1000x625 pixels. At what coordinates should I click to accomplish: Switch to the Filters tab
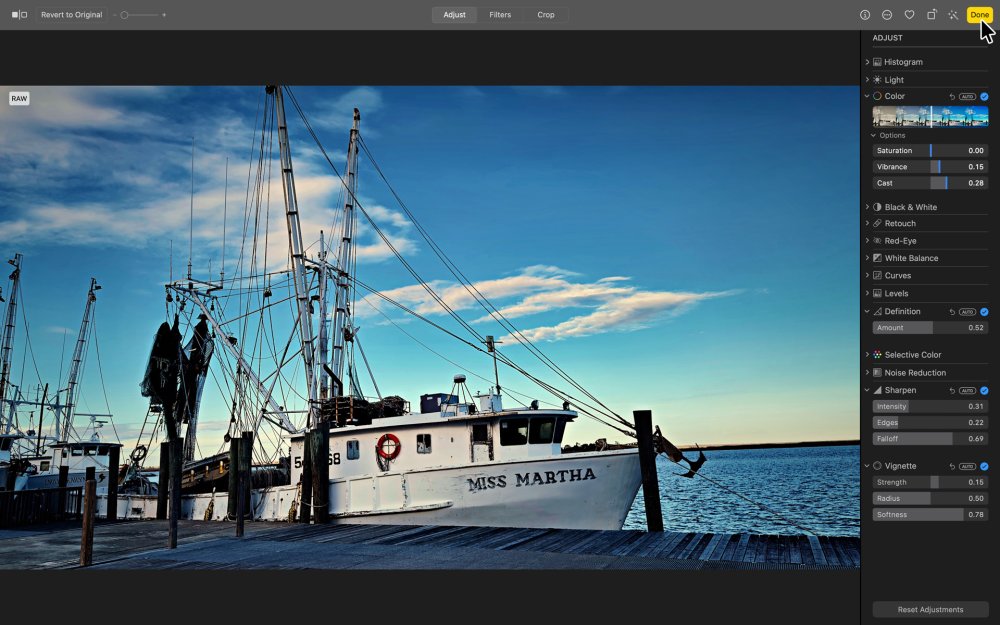tap(500, 15)
